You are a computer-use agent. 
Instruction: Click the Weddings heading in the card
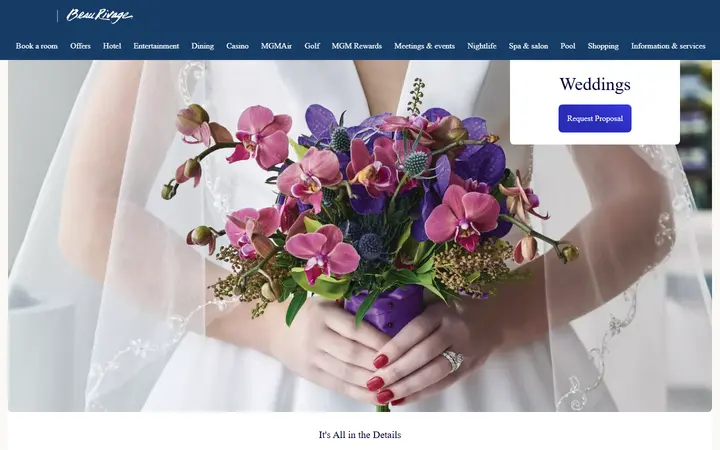click(x=595, y=84)
